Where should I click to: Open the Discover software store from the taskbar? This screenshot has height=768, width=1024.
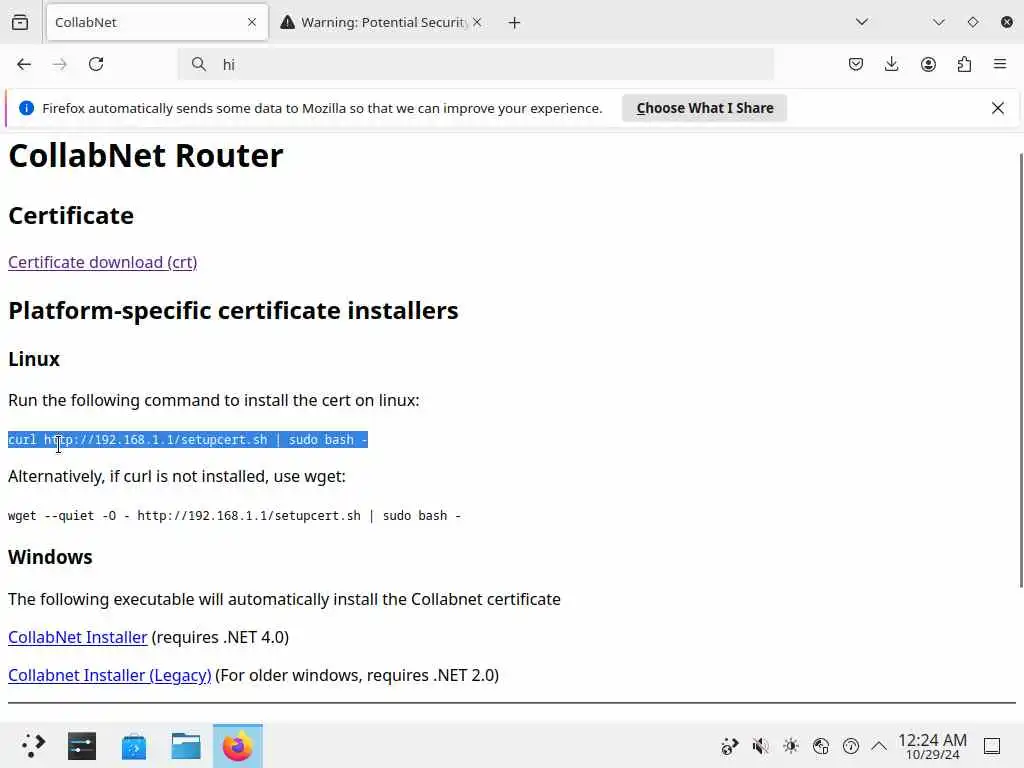[x=134, y=746]
